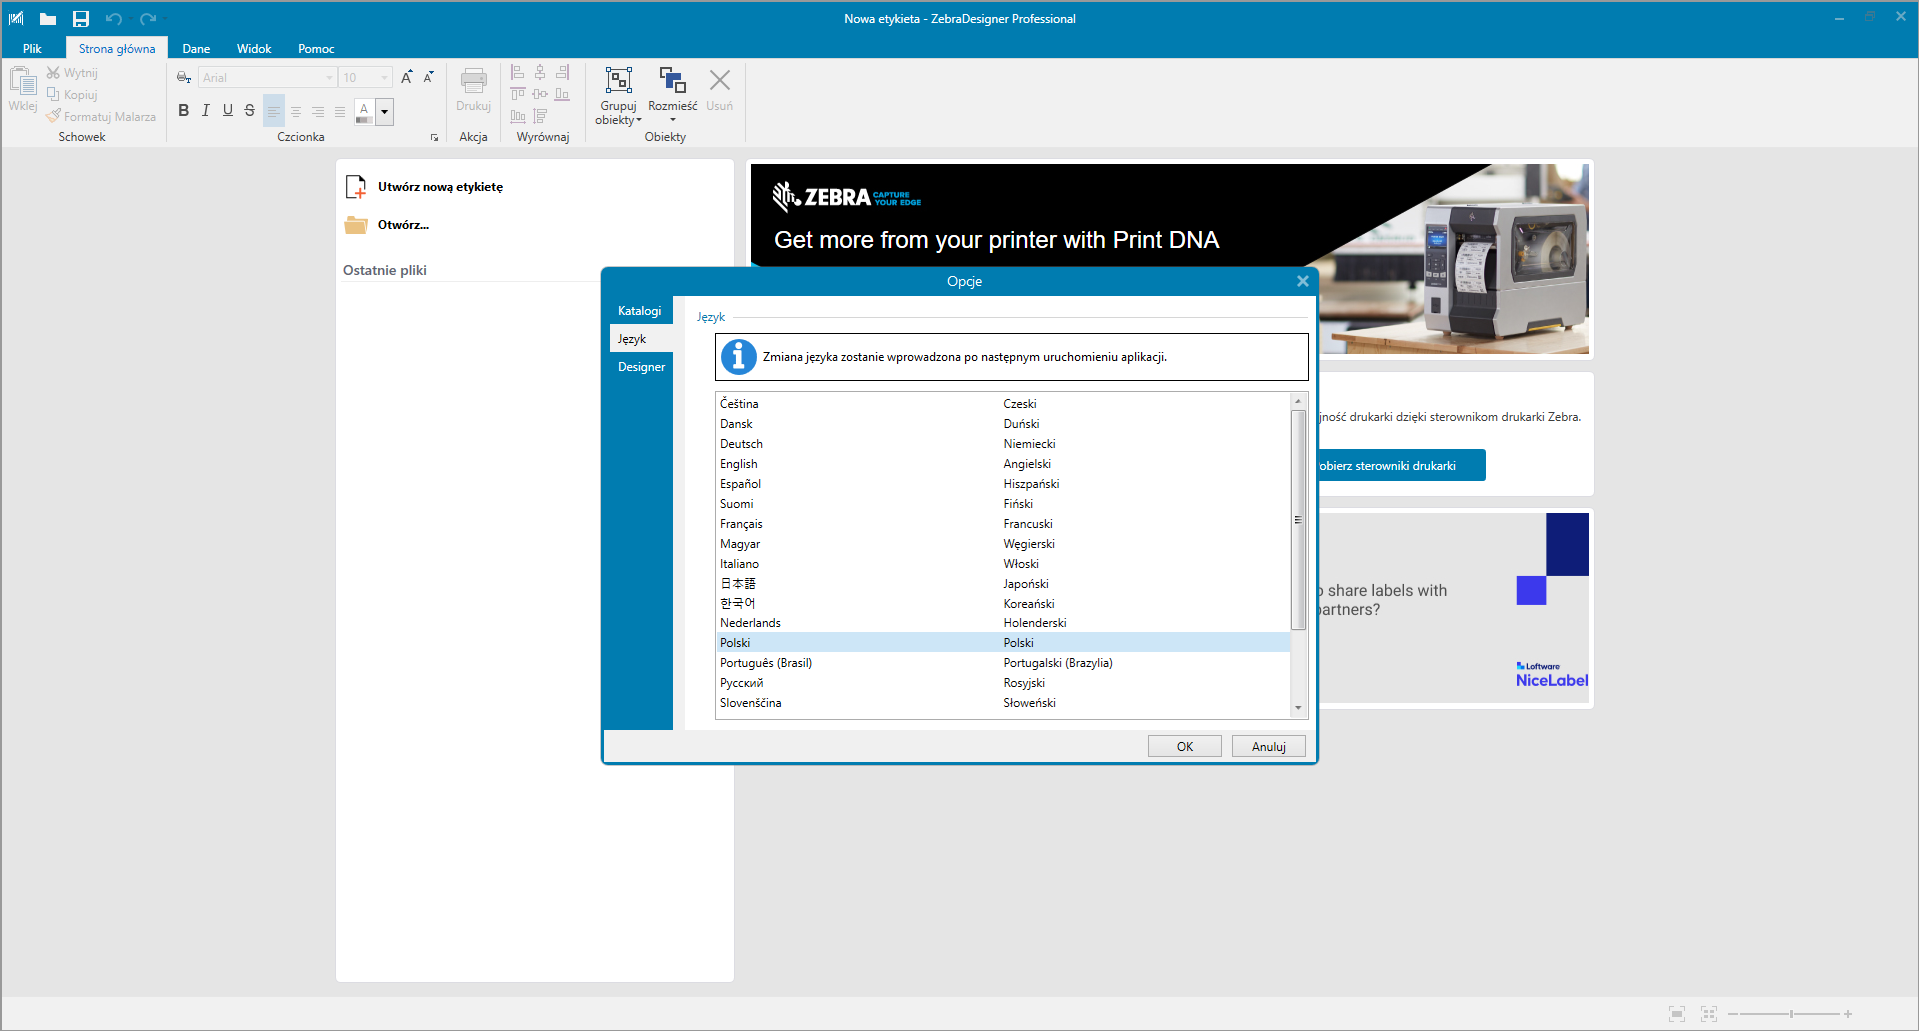The width and height of the screenshot is (1919, 1031).
Task: Click the Formatuj Malarza brush icon
Action: (x=53, y=116)
